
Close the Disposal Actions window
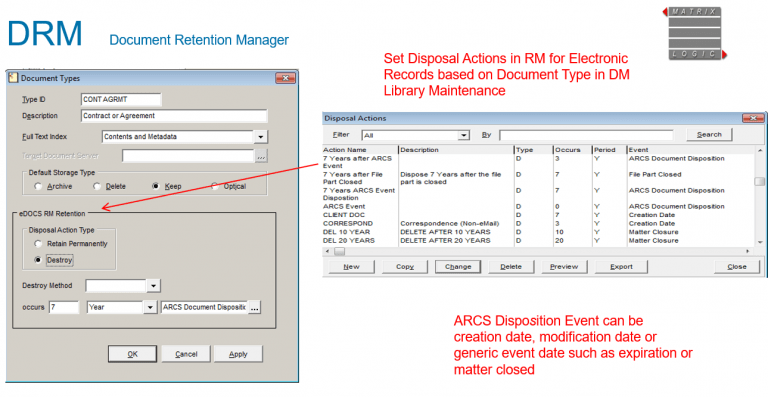(x=753, y=118)
